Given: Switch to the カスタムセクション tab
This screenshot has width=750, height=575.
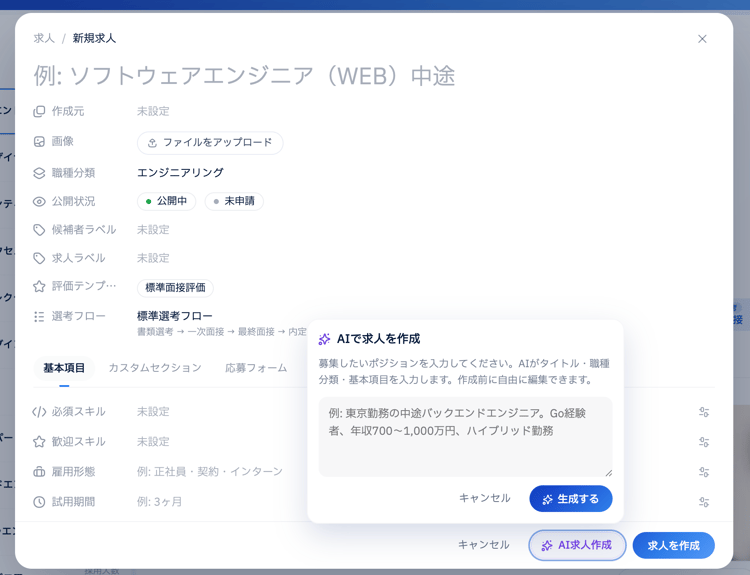Looking at the screenshot, I should click(x=155, y=368).
